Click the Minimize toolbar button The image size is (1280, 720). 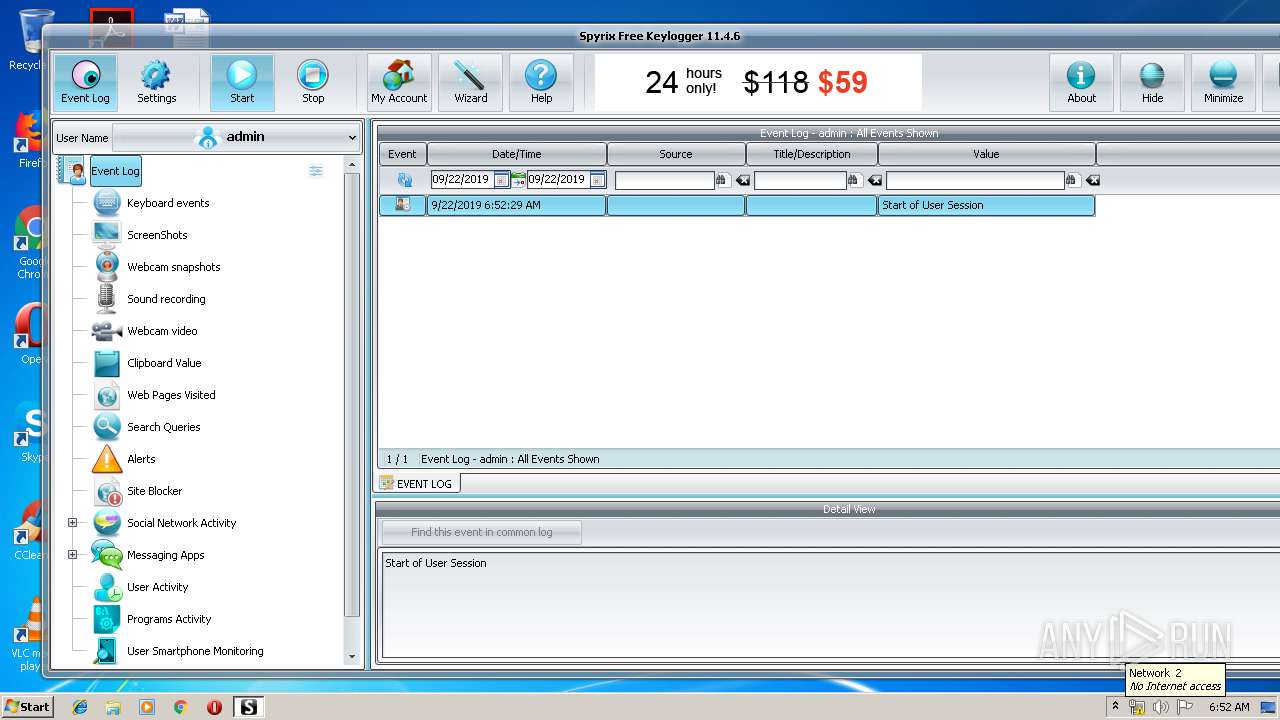click(x=1223, y=82)
